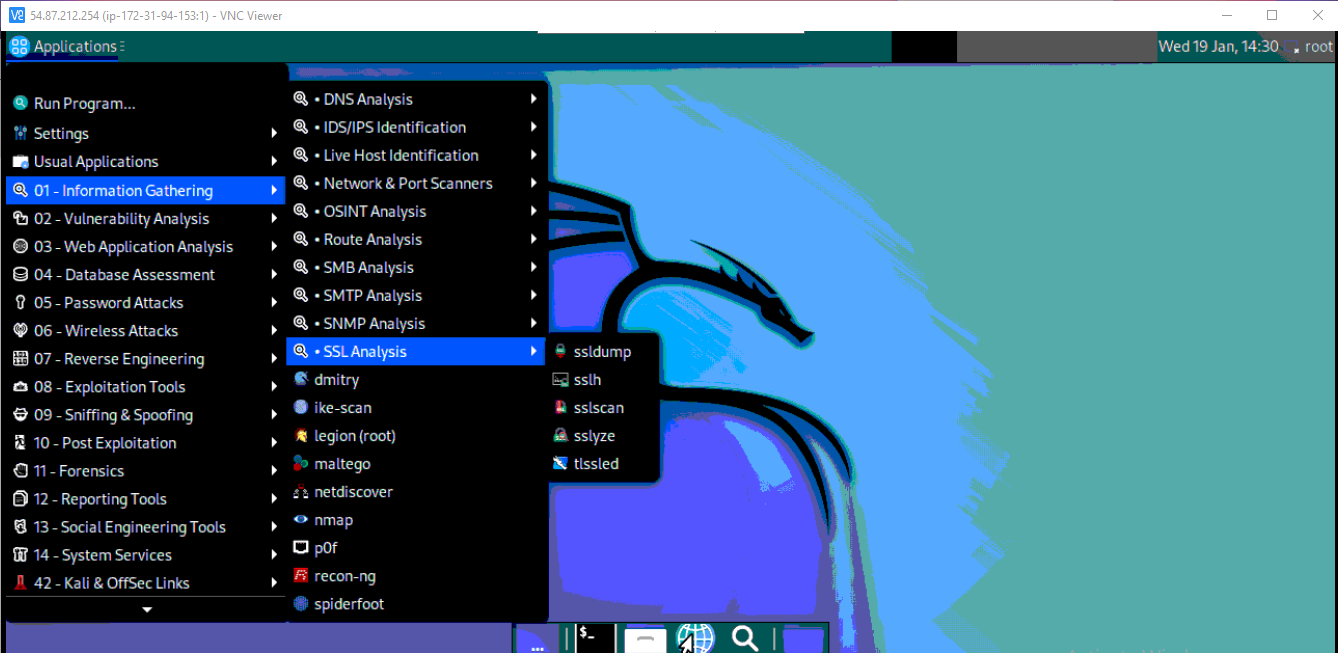Click the magnifier search icon in dock
The width and height of the screenshot is (1338, 653).
[745, 638]
